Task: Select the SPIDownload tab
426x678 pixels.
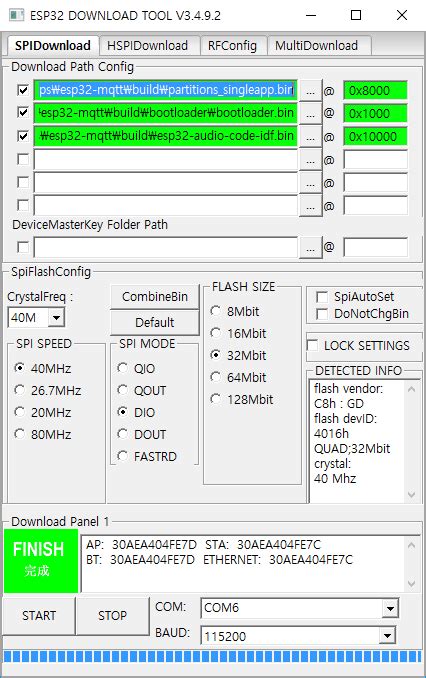Action: click(53, 45)
